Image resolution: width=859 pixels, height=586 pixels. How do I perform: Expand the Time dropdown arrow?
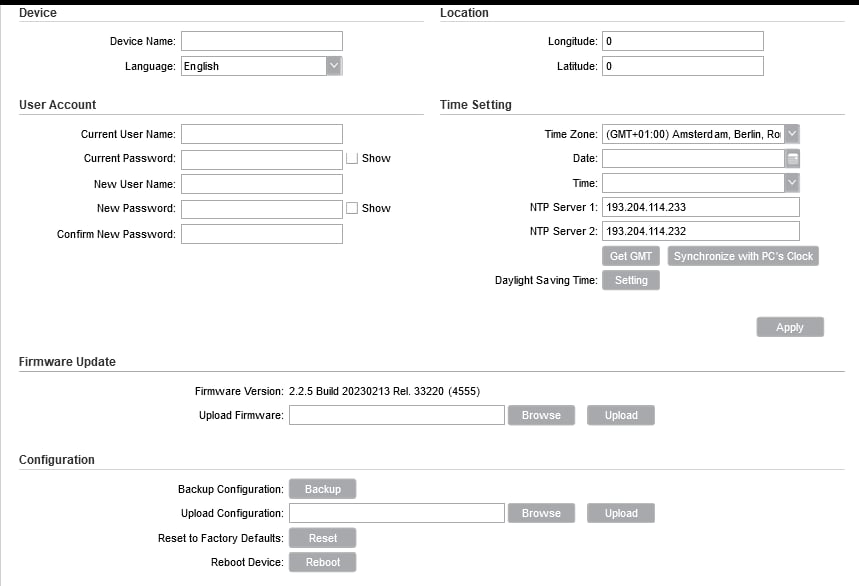pyautogui.click(x=792, y=183)
